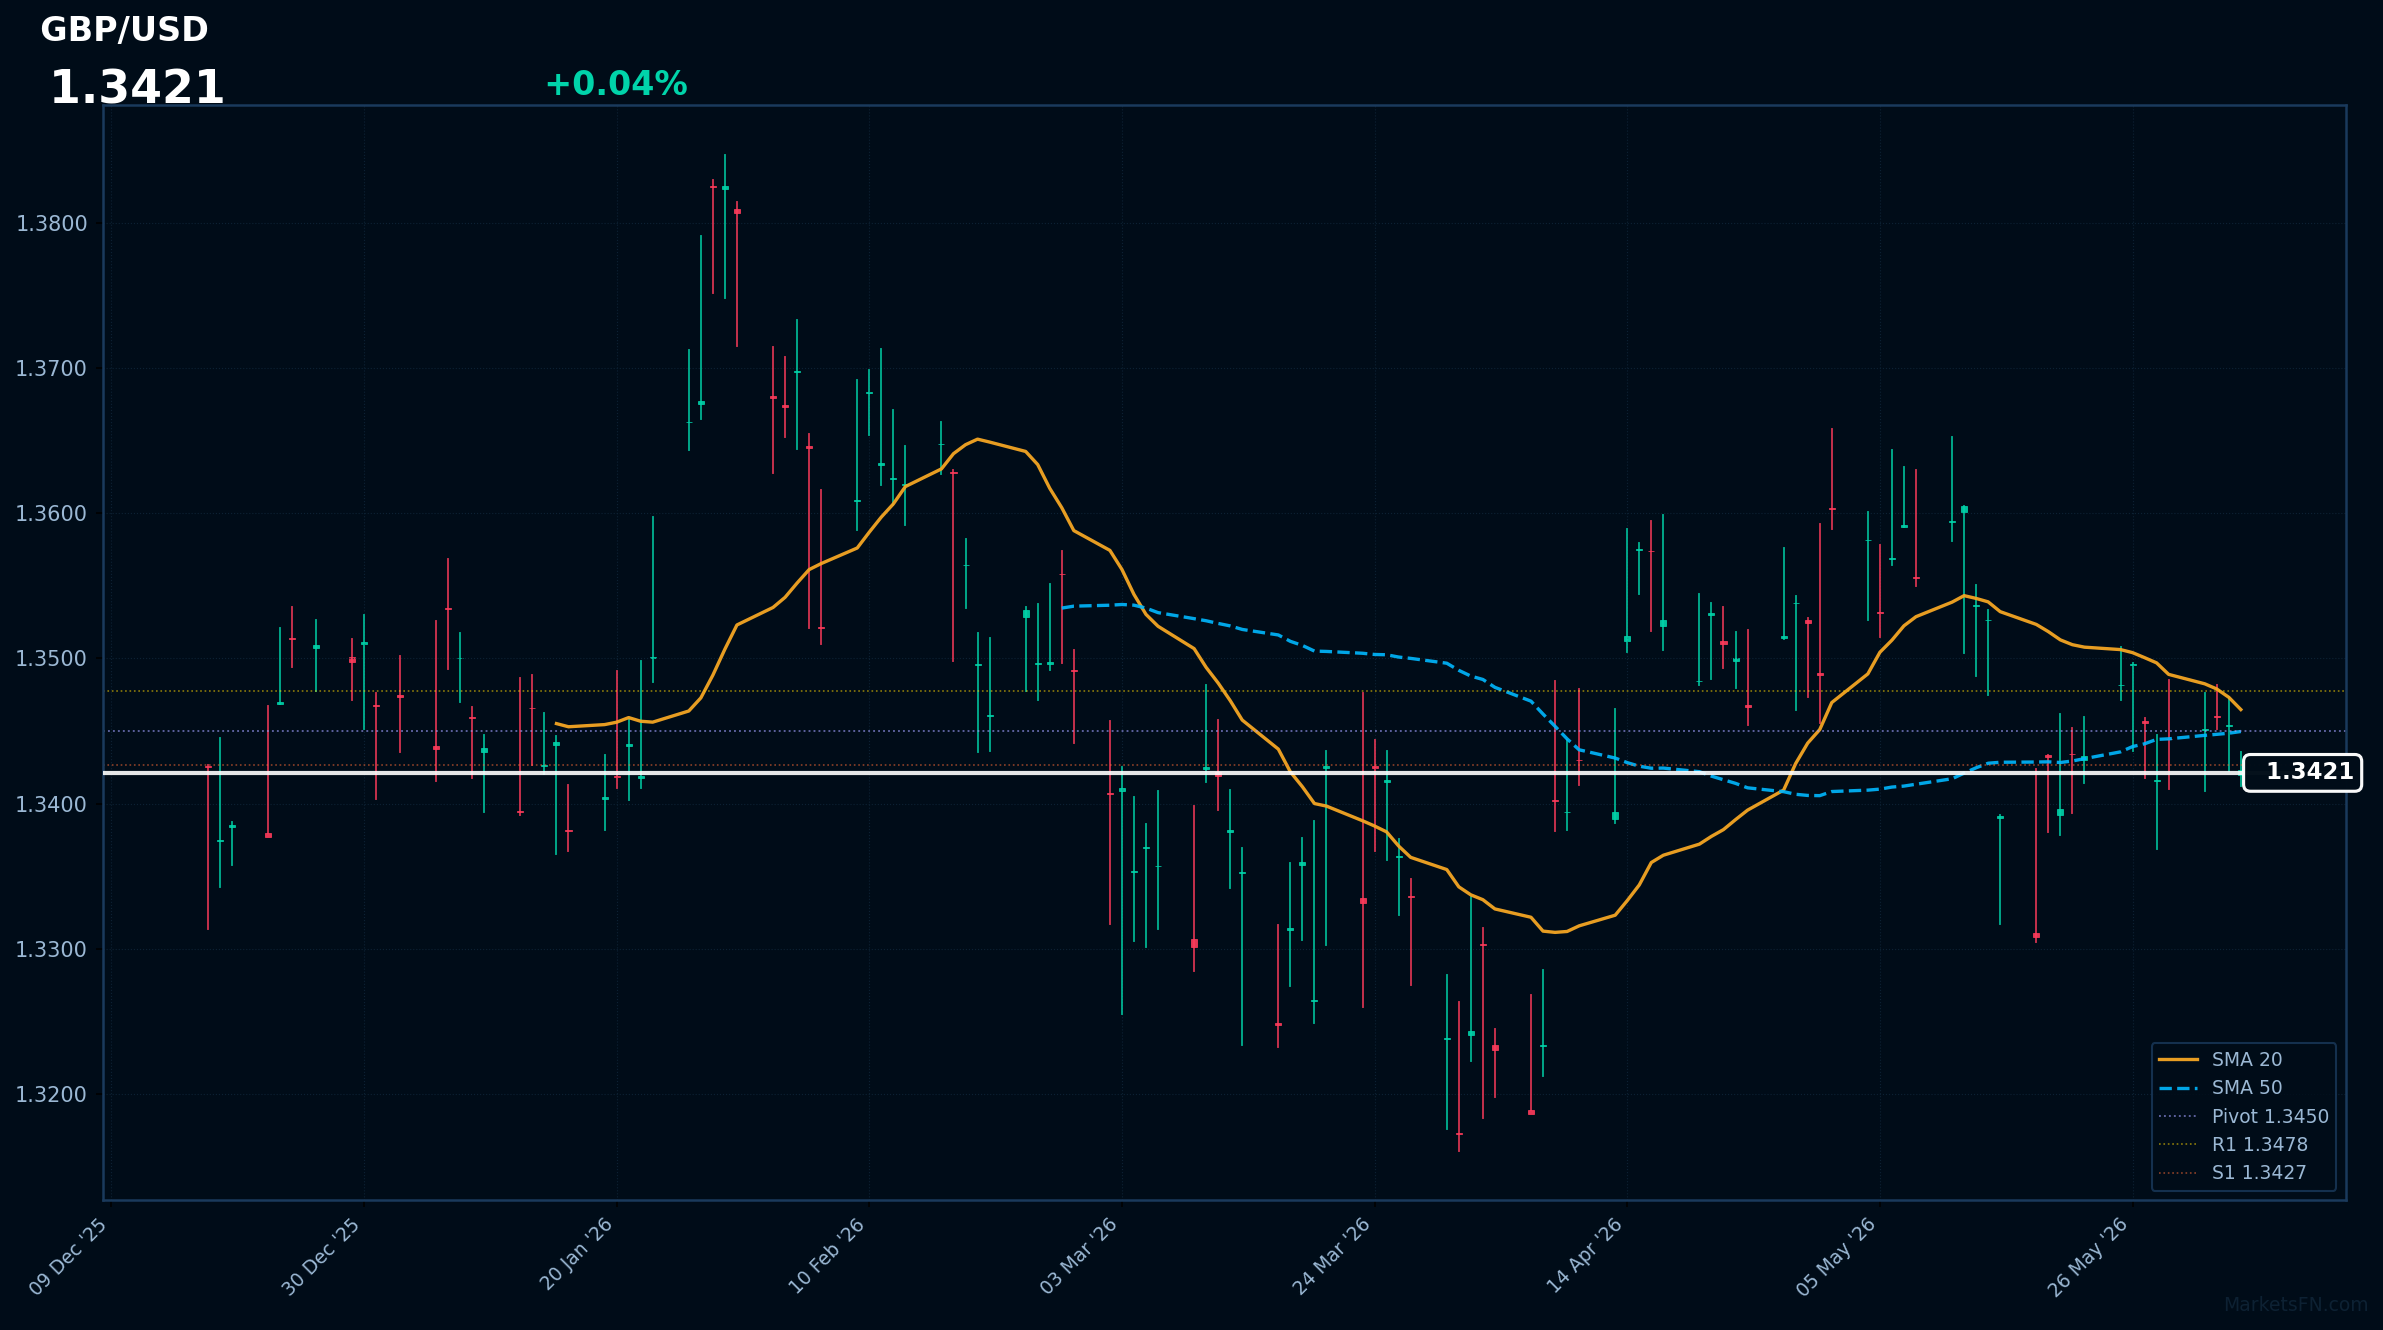The width and height of the screenshot is (2383, 1330).
Task: Click the 24 Mar '26 date label
Action: tap(1332, 1257)
